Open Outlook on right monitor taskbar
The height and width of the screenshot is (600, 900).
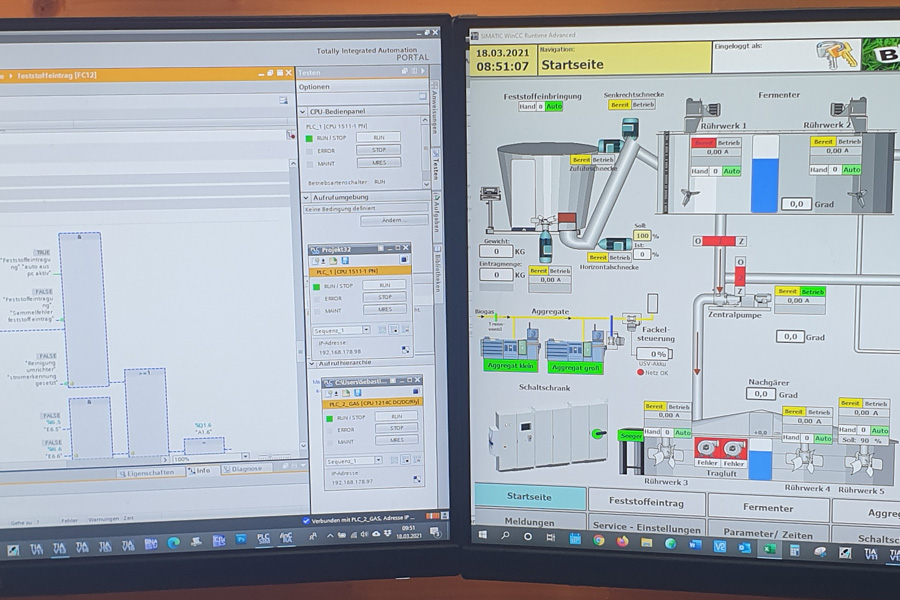click(x=744, y=548)
